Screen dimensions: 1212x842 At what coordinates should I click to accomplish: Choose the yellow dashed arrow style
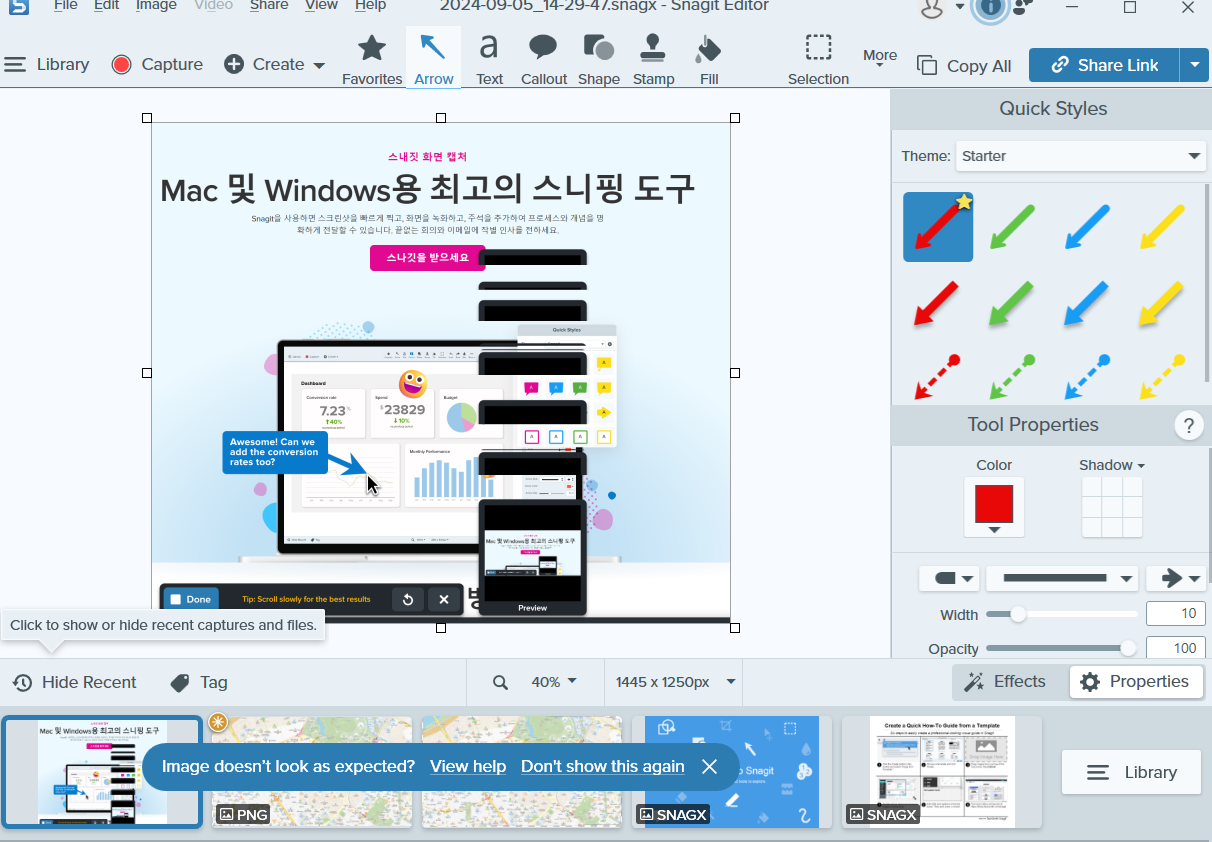point(1162,377)
